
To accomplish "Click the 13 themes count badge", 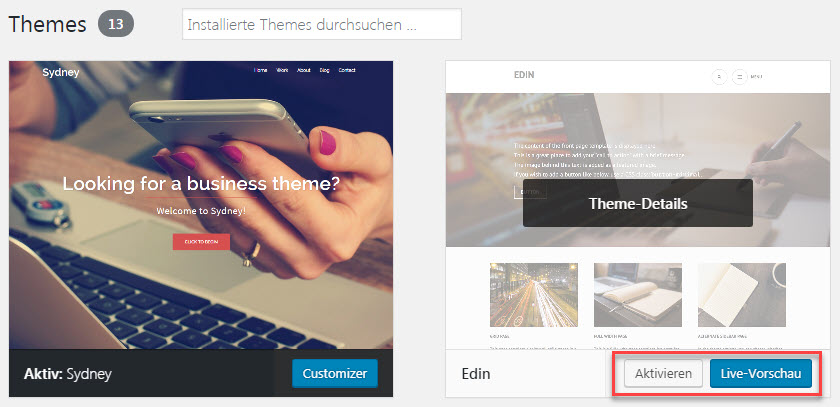I will 116,25.
